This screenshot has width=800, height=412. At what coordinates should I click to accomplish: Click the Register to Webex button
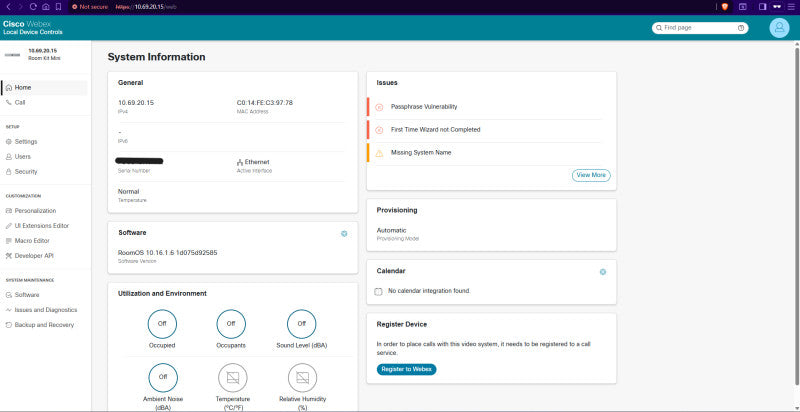[x=407, y=369]
